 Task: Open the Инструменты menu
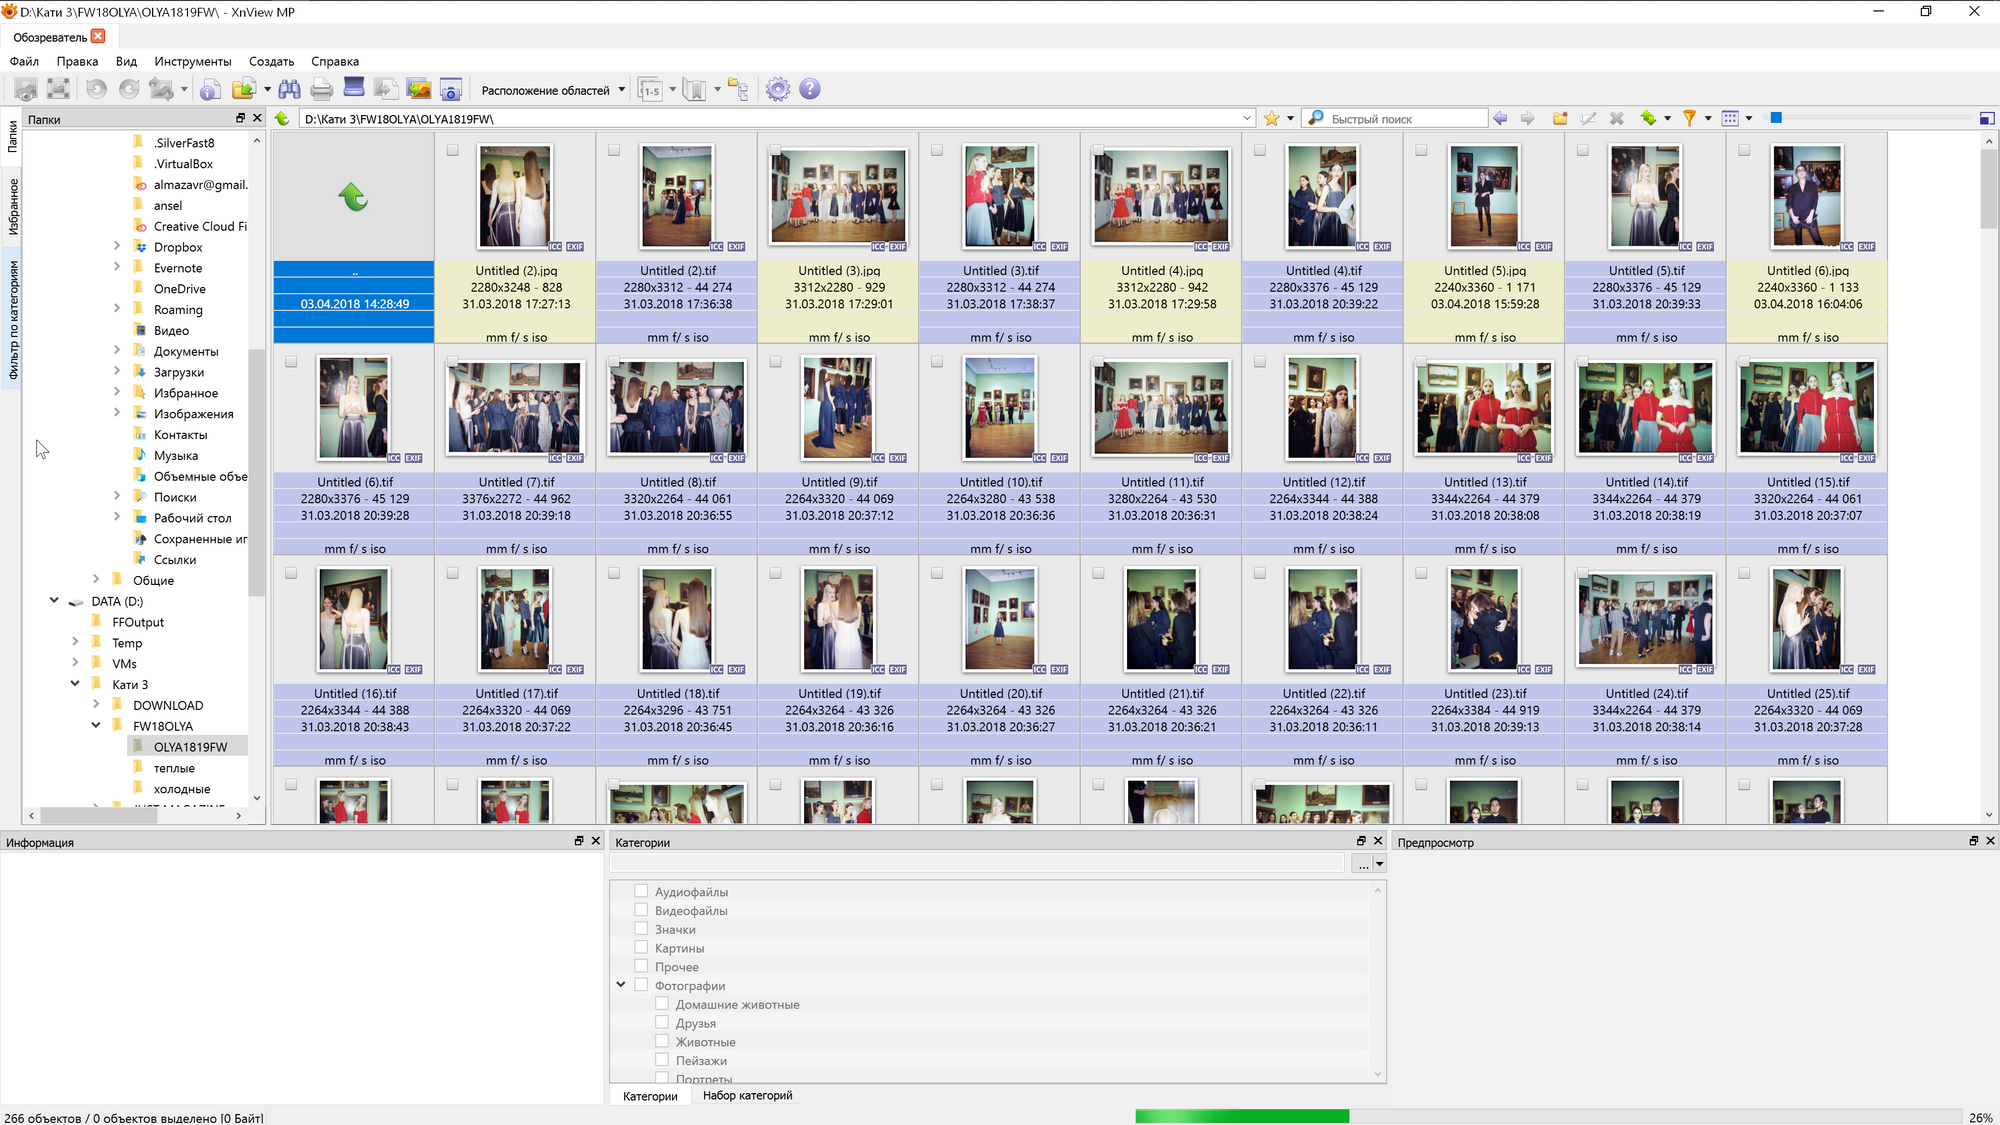(x=192, y=61)
